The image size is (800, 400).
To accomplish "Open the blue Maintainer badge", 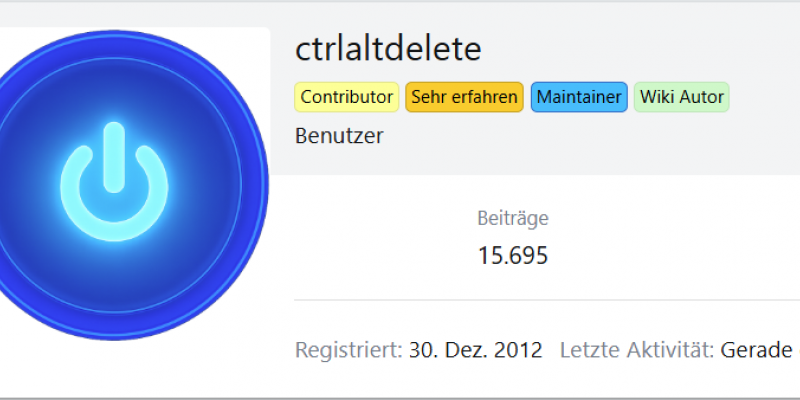I will click(579, 97).
